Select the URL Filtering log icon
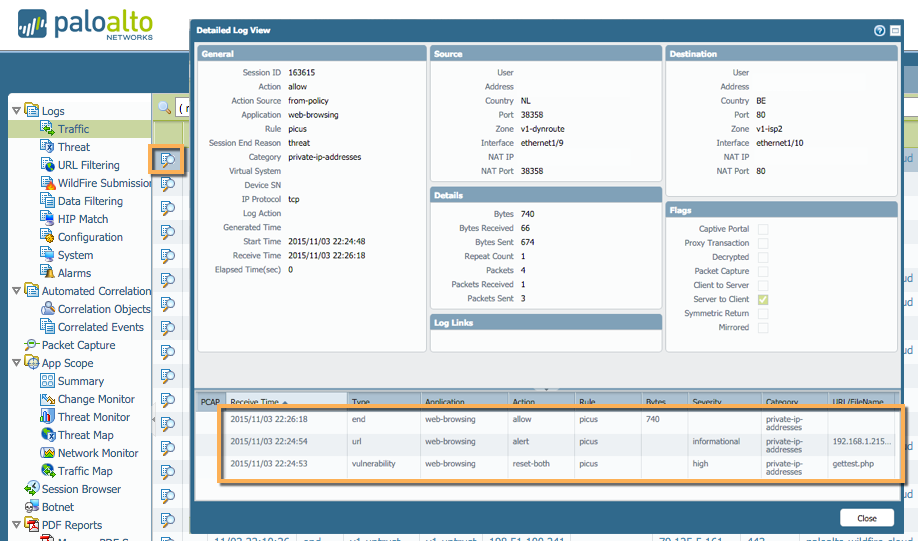 (48, 165)
